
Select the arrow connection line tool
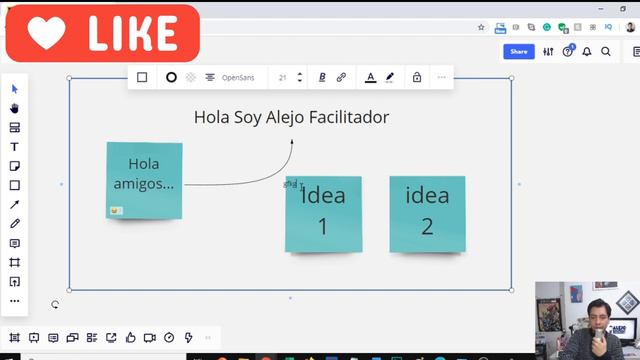pyautogui.click(x=15, y=204)
